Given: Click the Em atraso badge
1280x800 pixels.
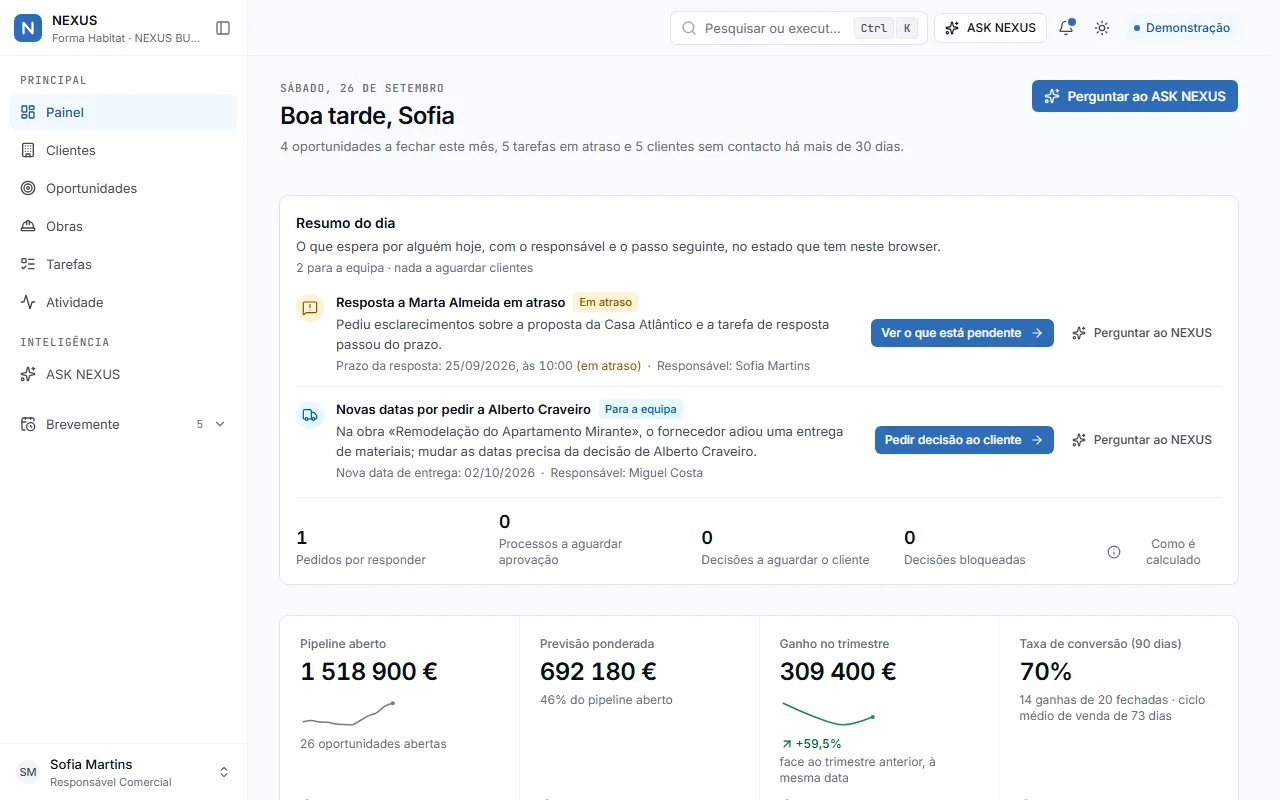Looking at the screenshot, I should click(606, 302).
